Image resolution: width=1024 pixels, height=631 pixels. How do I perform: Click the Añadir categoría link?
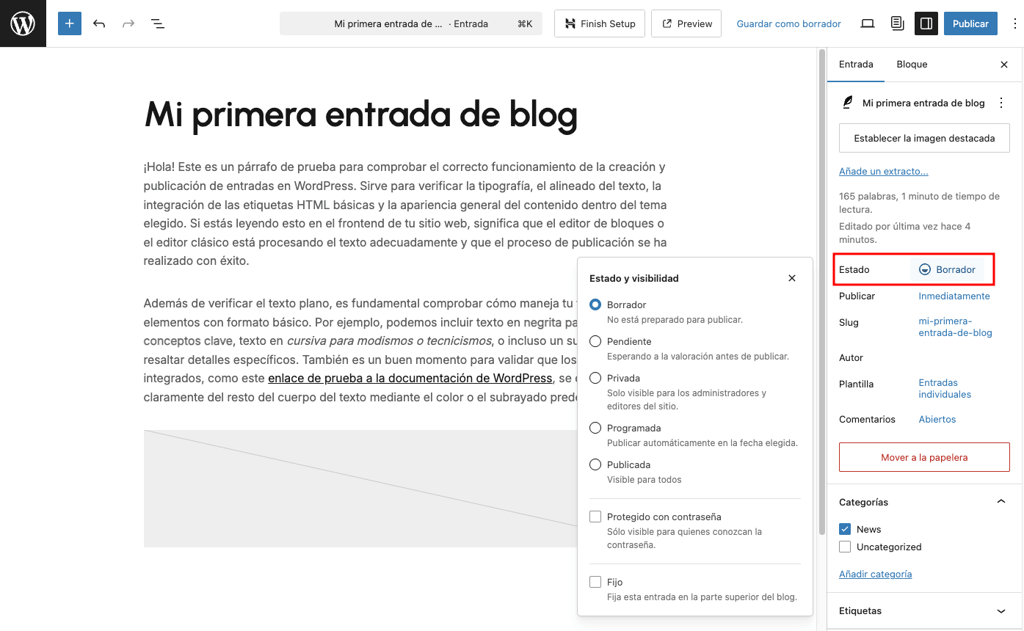tap(875, 574)
